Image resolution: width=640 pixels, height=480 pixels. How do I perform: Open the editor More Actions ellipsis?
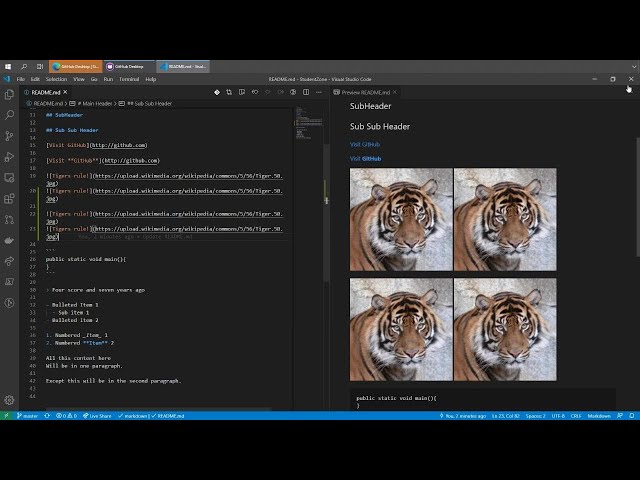[318, 92]
